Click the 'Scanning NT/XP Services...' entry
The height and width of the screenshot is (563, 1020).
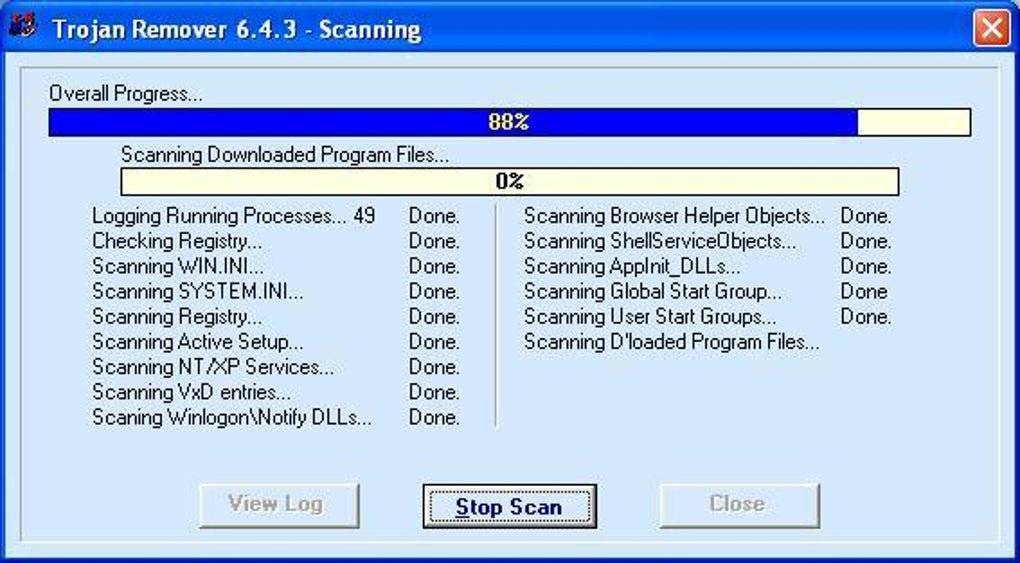213,366
